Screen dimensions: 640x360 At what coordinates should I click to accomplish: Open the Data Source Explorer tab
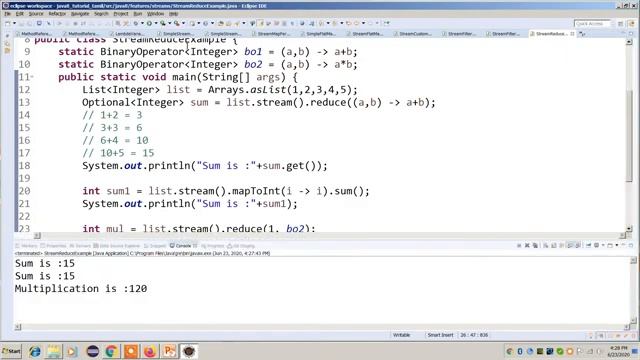(117, 246)
